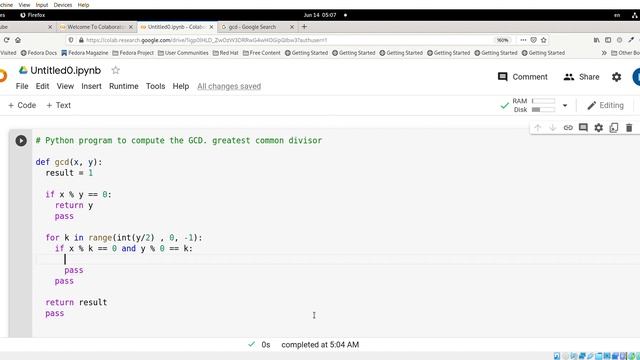640x360 pixels.
Task: Open the Edit menu in Colab
Action: click(42, 86)
